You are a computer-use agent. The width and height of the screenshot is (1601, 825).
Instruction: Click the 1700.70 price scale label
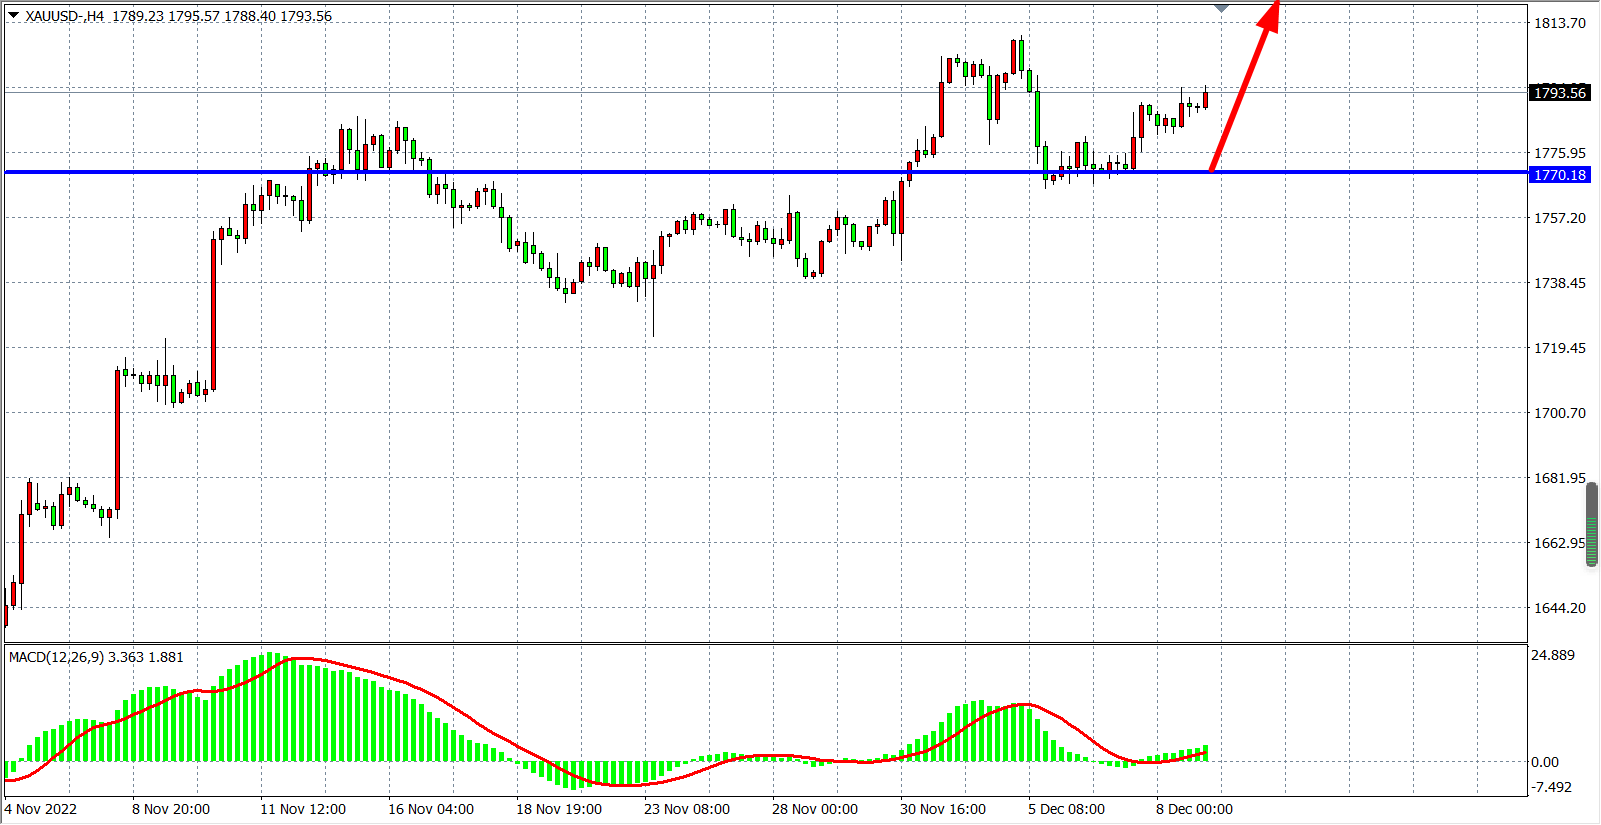(x=1559, y=413)
